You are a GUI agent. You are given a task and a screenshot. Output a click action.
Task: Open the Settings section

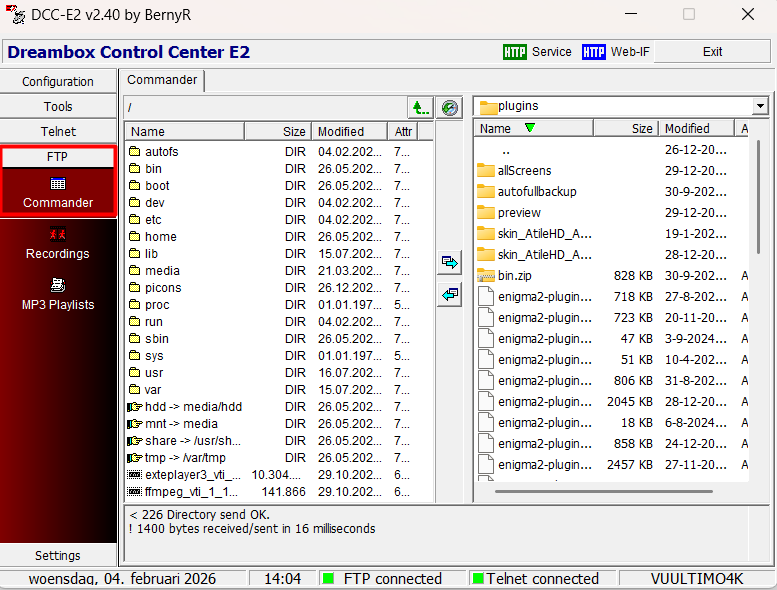[x=58, y=555]
